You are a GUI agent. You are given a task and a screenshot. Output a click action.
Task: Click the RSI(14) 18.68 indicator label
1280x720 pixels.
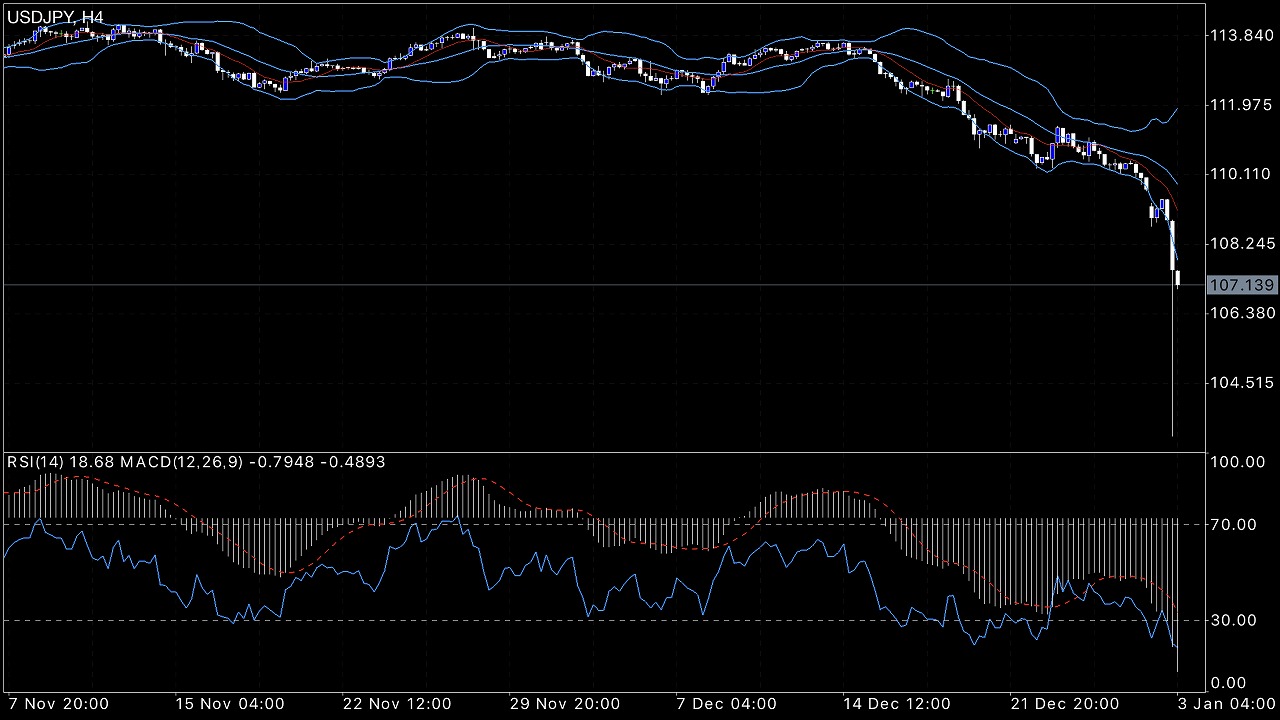(x=61, y=462)
